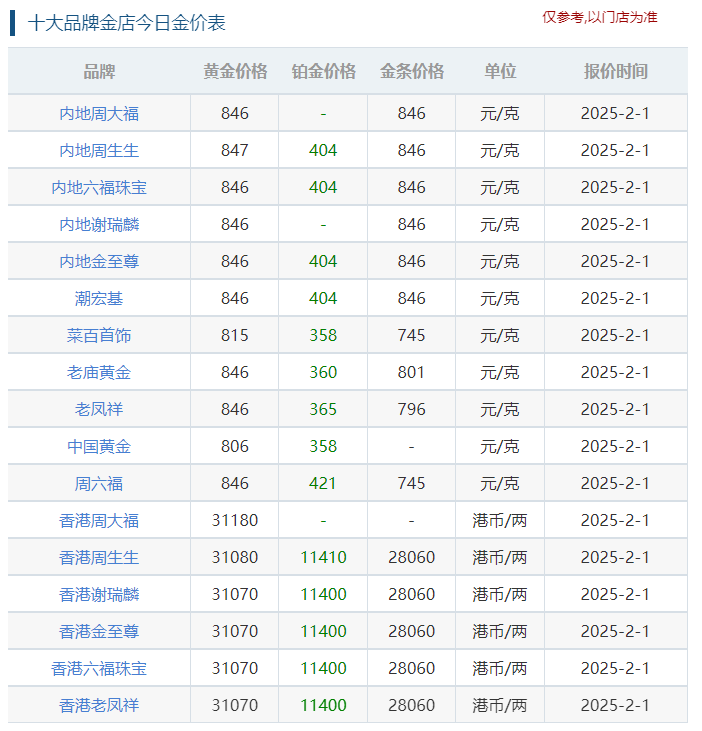Open the 内地六福珠宝 brand link

click(99, 187)
